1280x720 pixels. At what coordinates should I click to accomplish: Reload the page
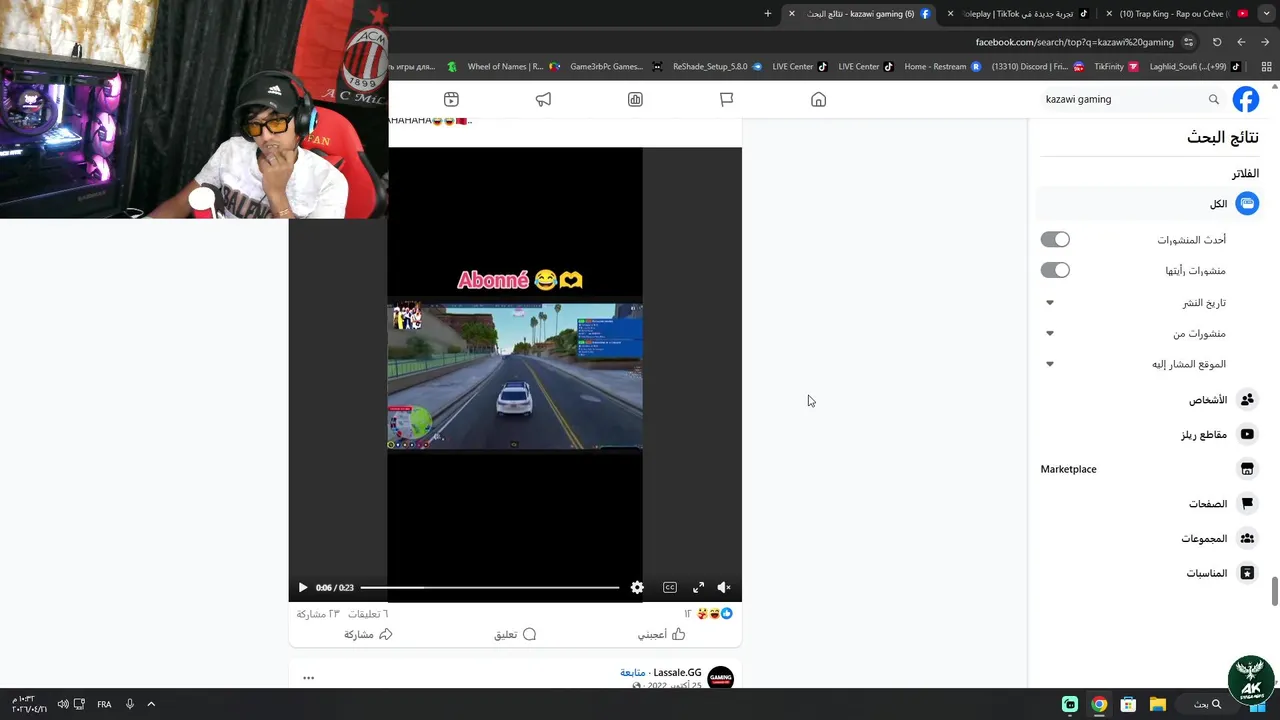point(1217,42)
